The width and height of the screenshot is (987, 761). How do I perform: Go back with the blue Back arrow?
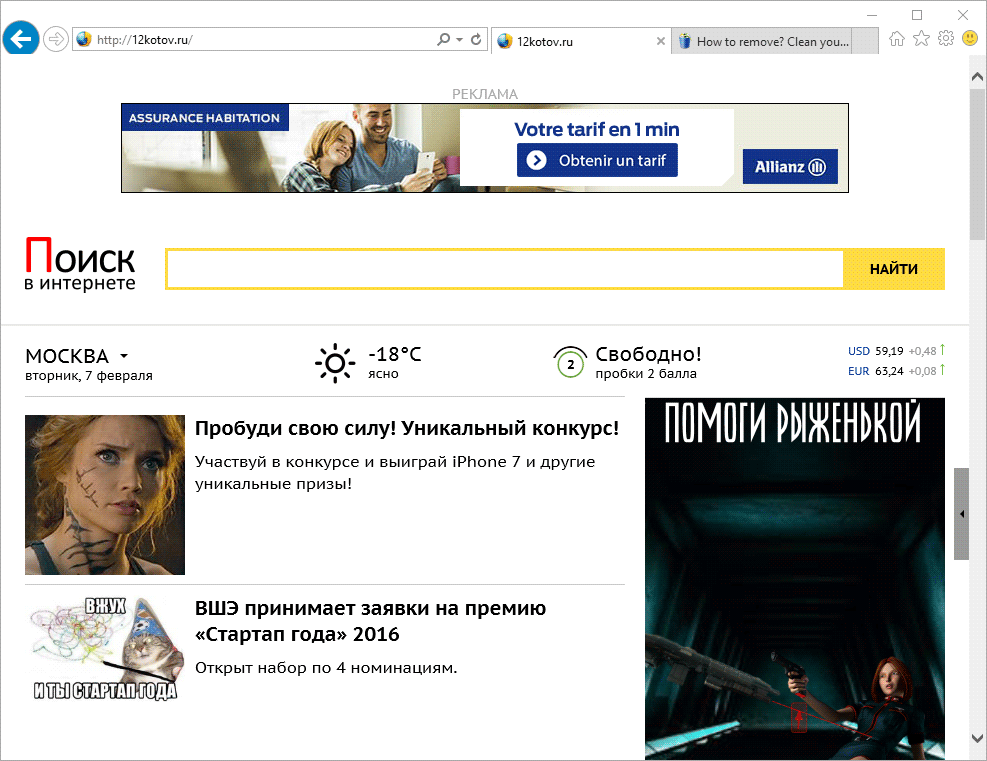tap(21, 38)
